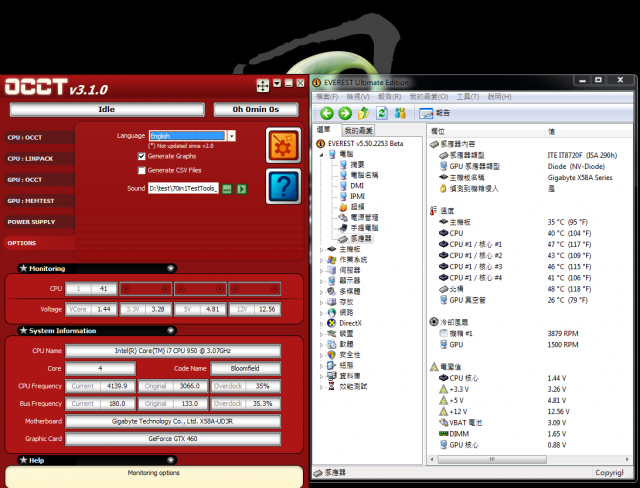
Task: Click the green browse button next to Sound
Action: click(x=227, y=189)
